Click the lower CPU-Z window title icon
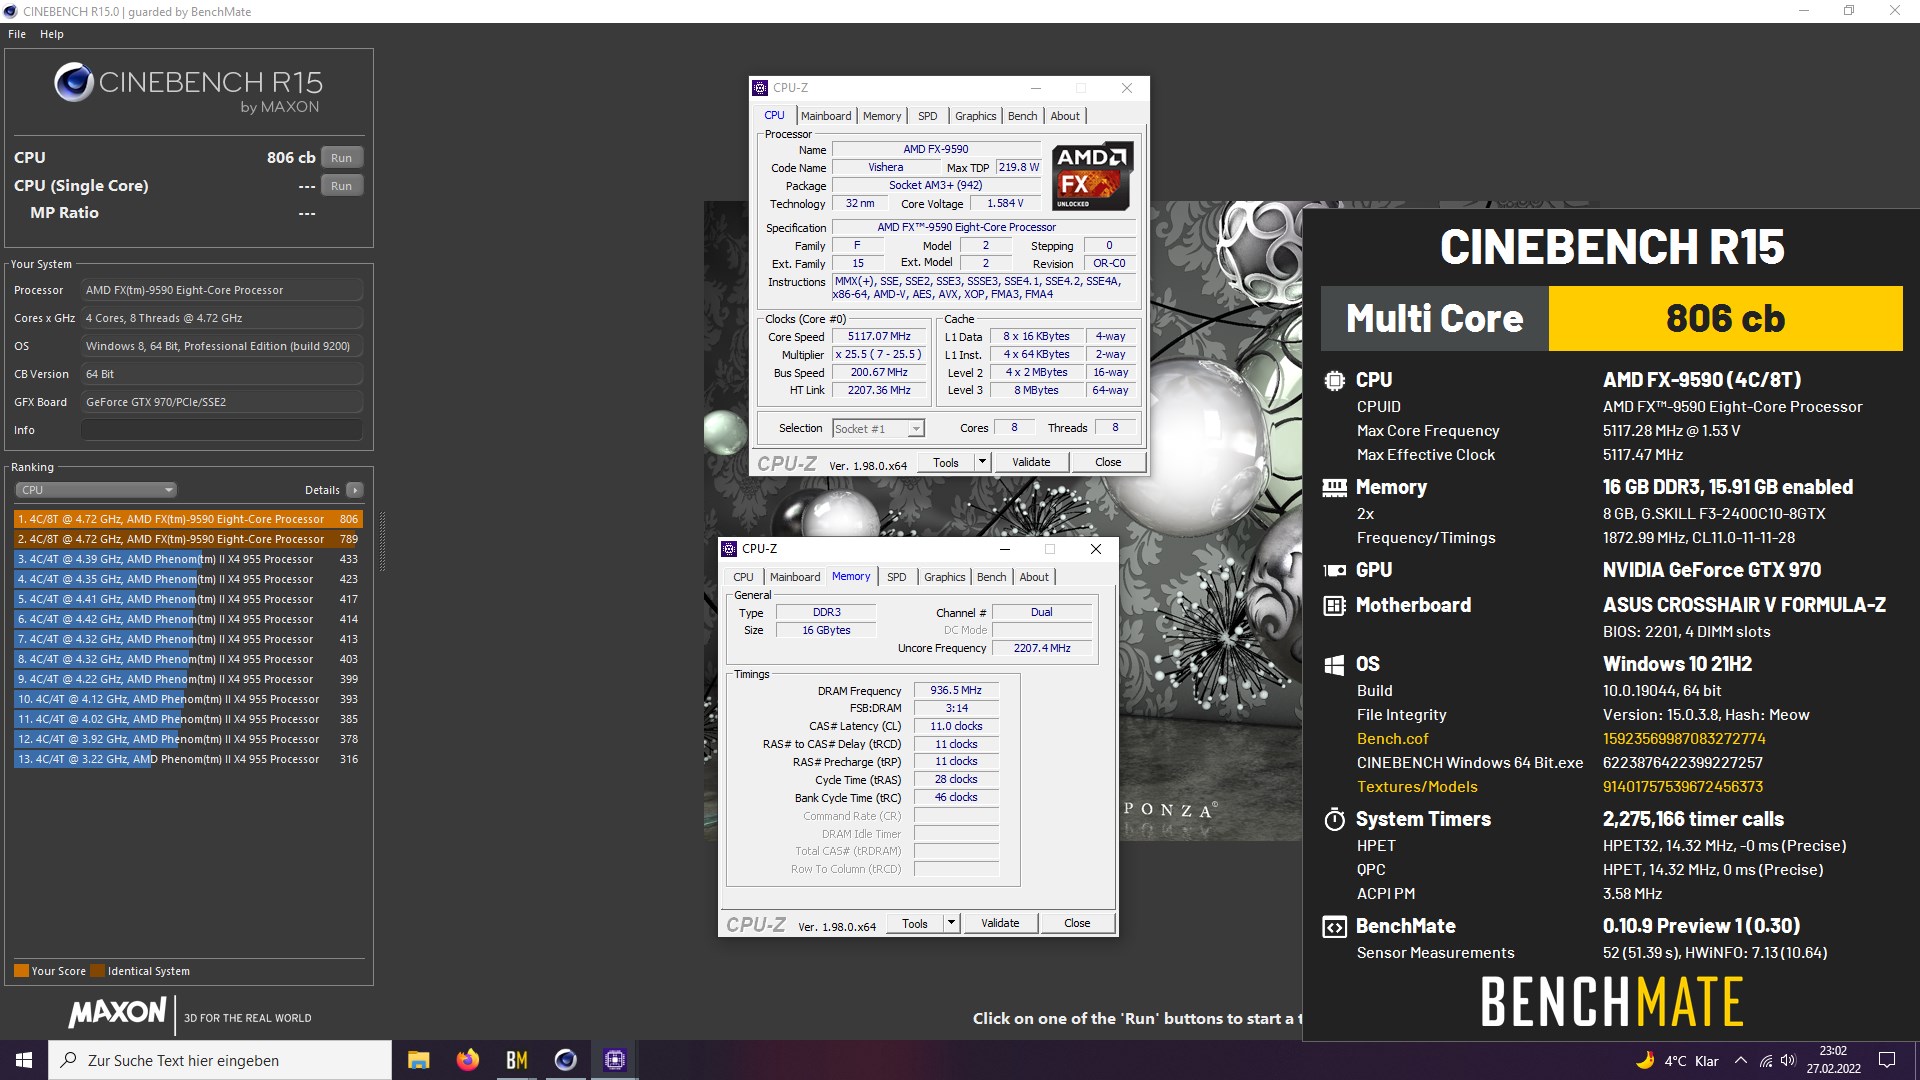Viewport: 1920px width, 1080px height. pyautogui.click(x=730, y=549)
